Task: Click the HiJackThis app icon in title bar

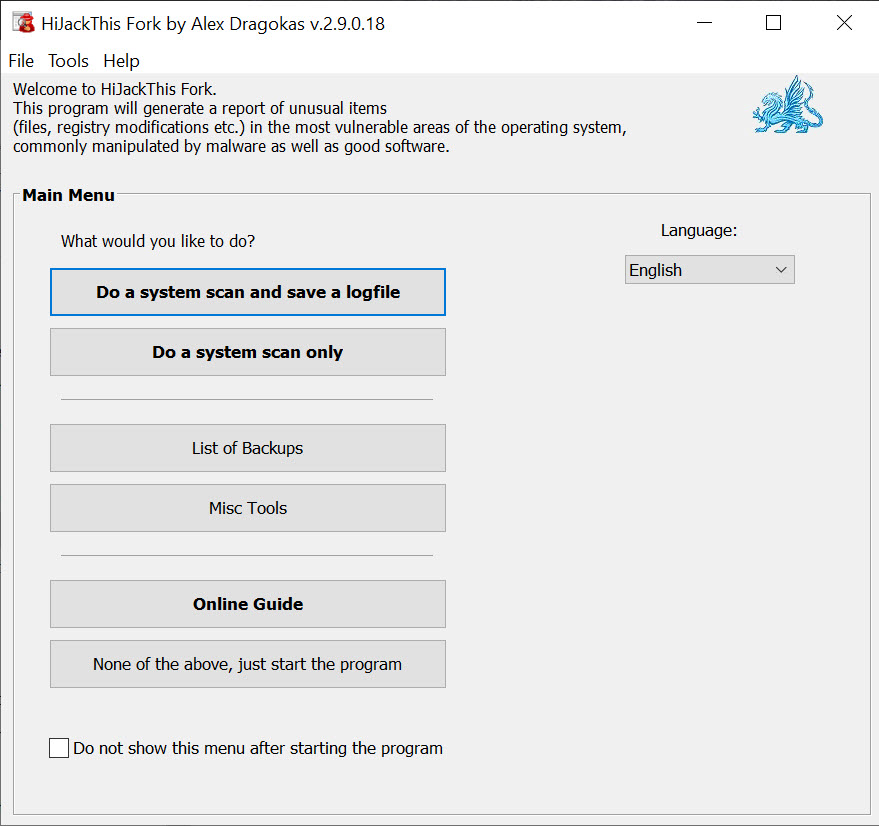Action: (24, 23)
